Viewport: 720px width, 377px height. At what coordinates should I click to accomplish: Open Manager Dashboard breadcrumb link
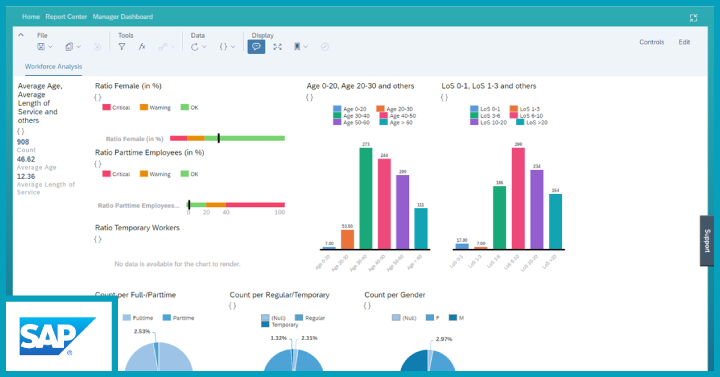click(123, 17)
